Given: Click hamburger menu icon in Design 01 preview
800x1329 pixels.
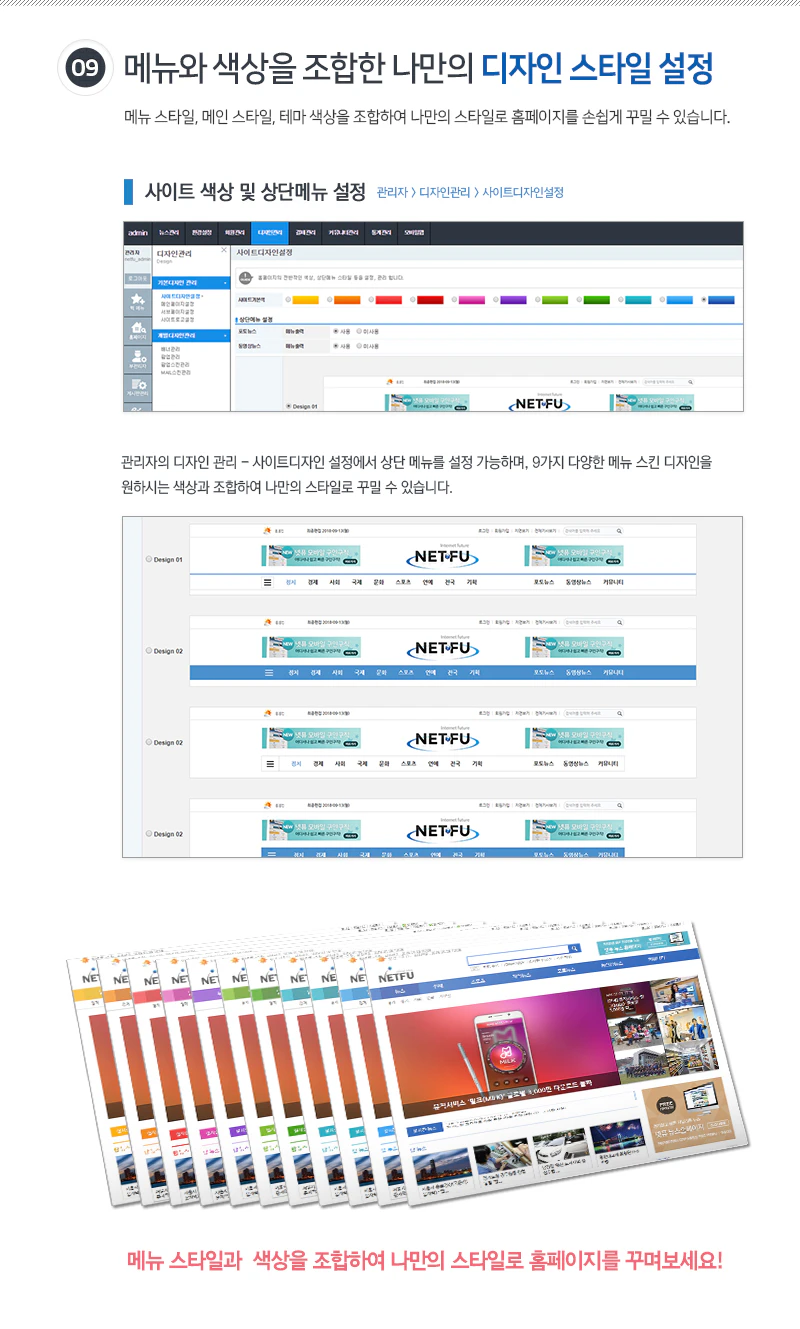Looking at the screenshot, I should [x=268, y=581].
